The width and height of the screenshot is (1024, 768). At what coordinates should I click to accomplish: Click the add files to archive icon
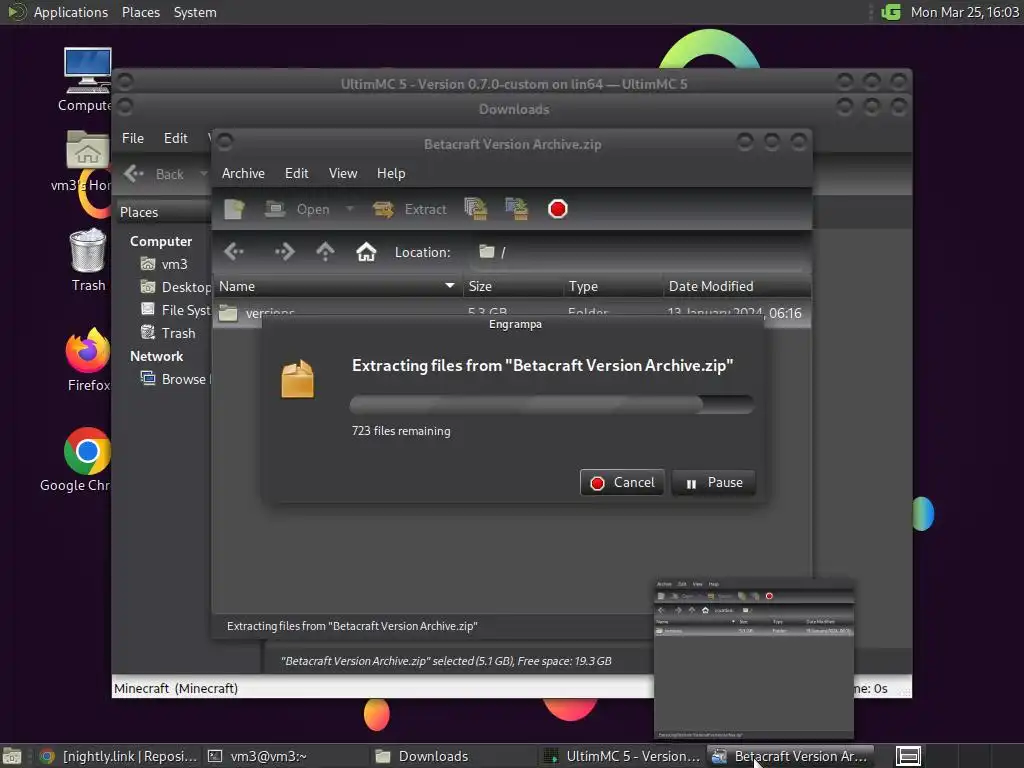(475, 209)
